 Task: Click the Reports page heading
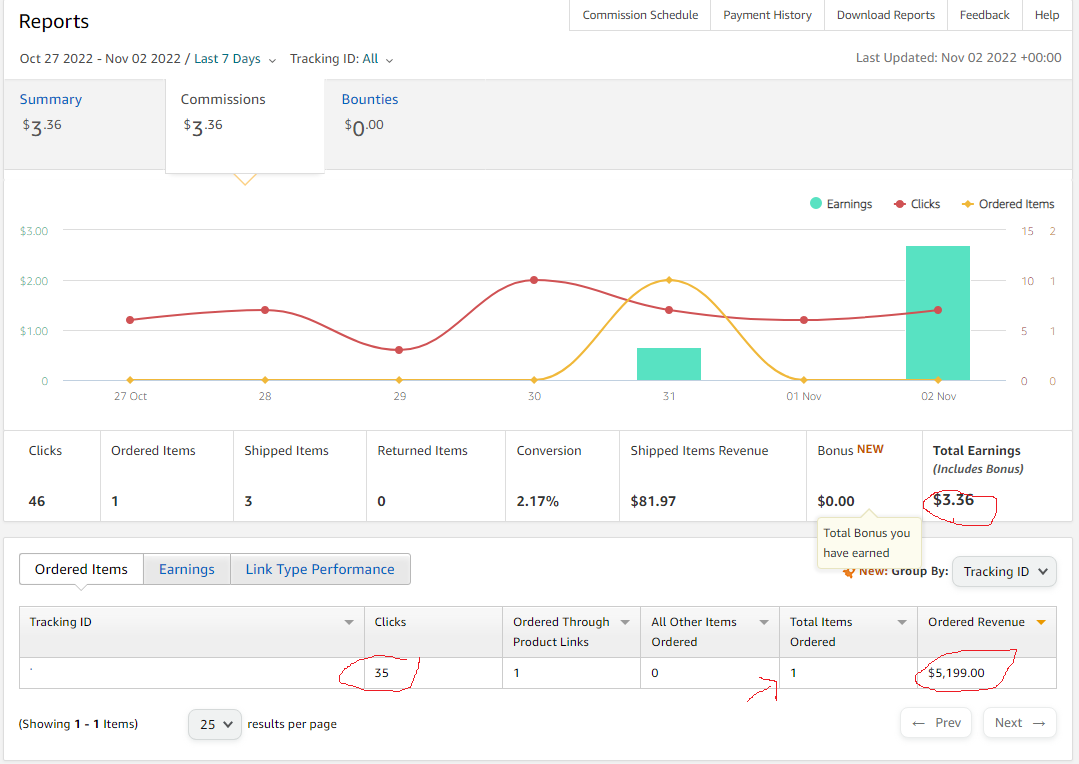click(x=54, y=21)
